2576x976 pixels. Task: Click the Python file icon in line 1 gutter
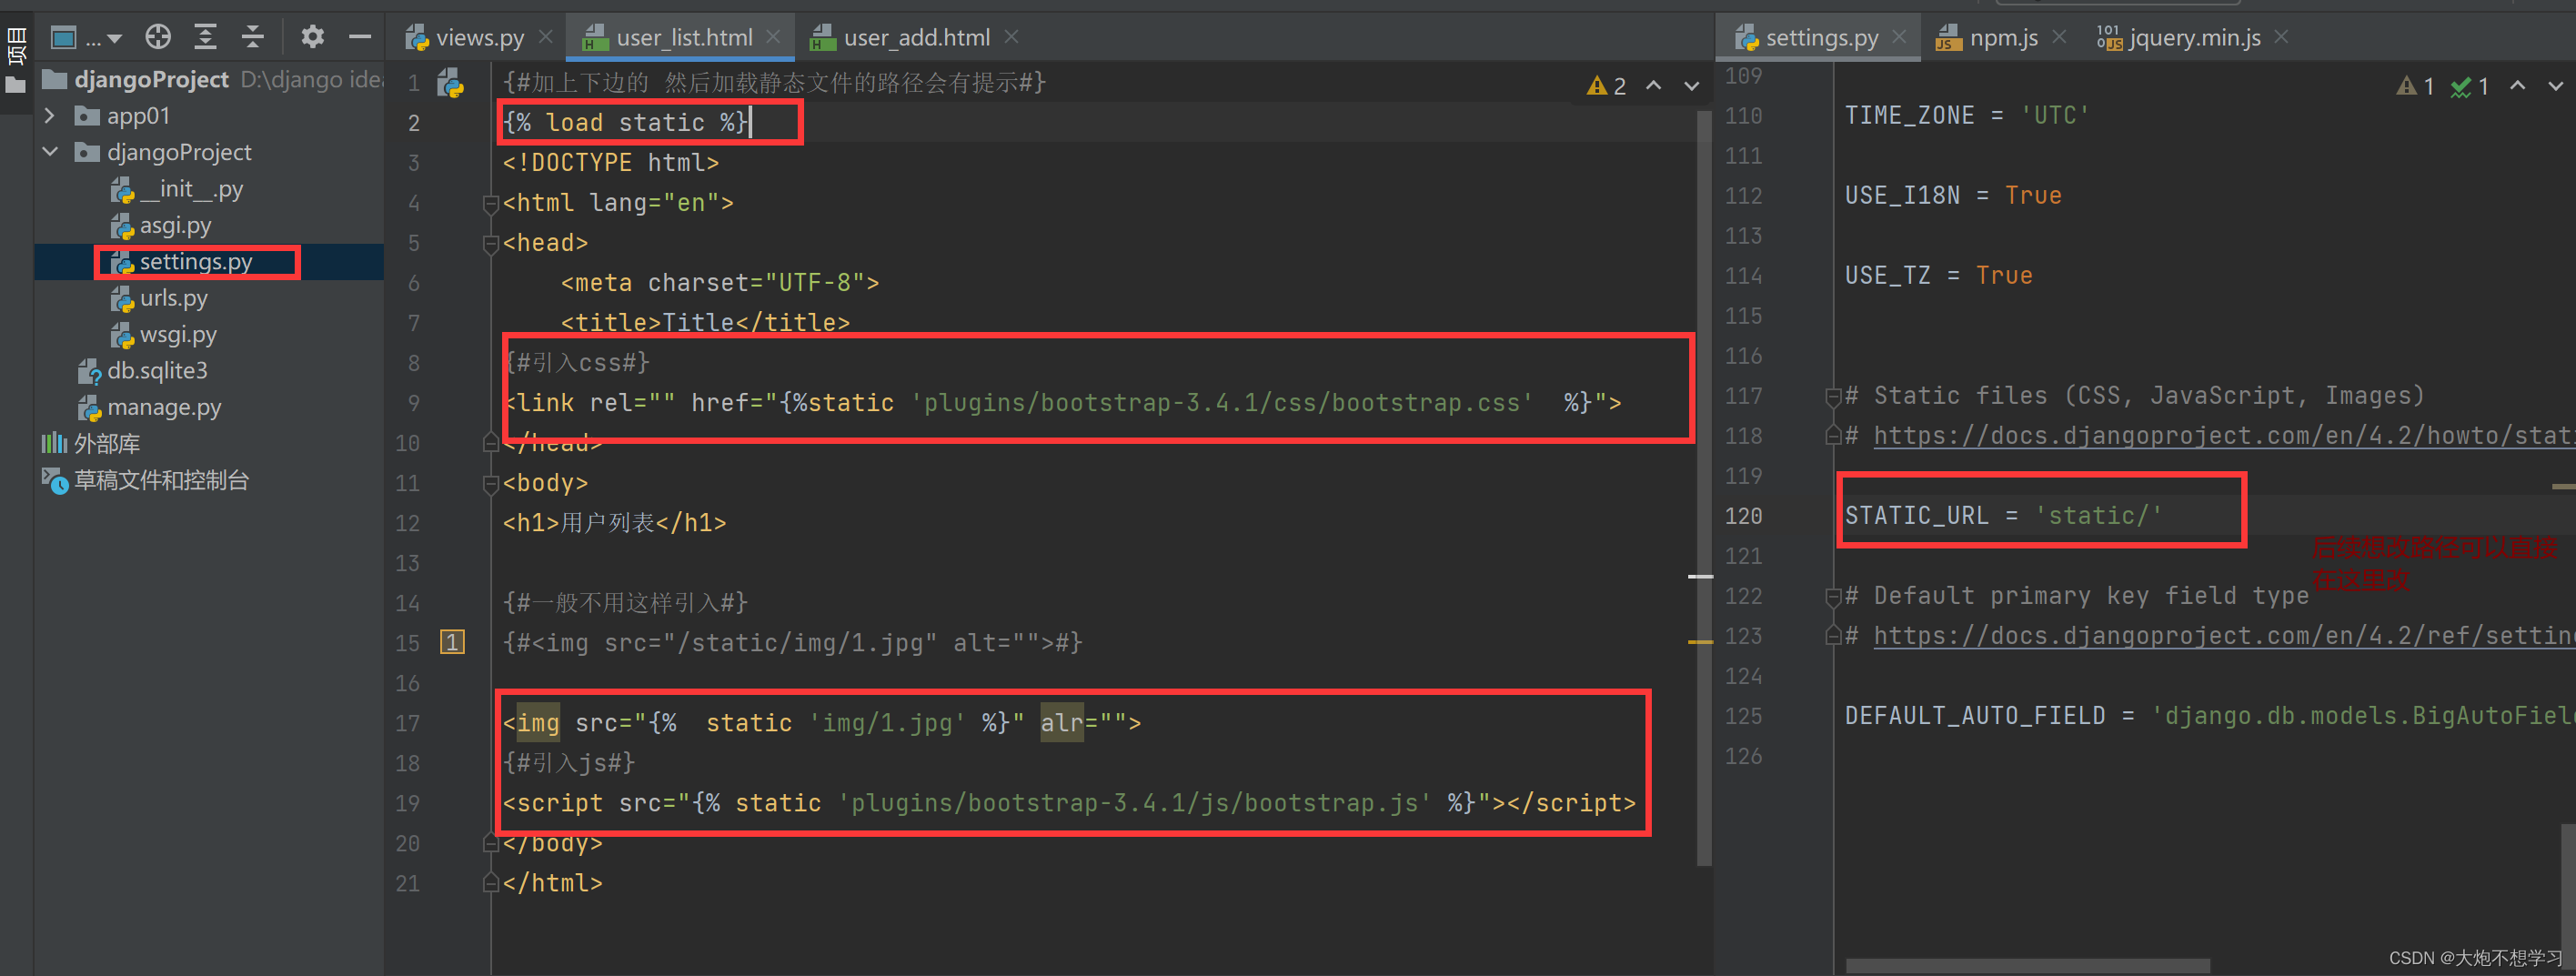coord(451,83)
